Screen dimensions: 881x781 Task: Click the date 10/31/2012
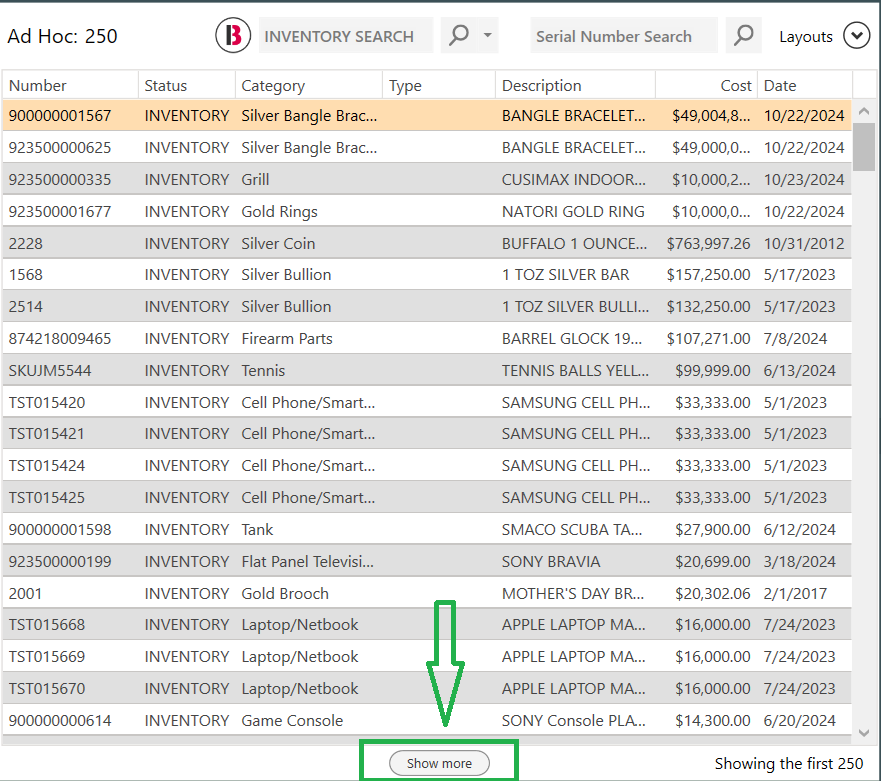click(x=804, y=243)
